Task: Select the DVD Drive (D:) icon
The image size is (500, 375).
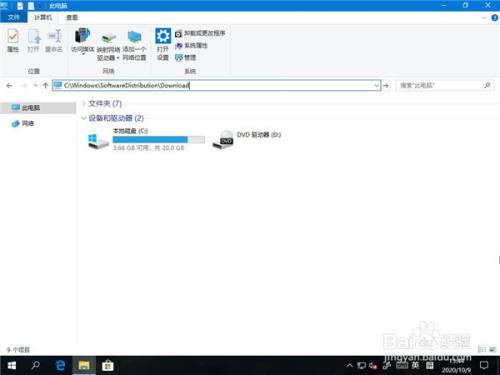Action: point(223,139)
